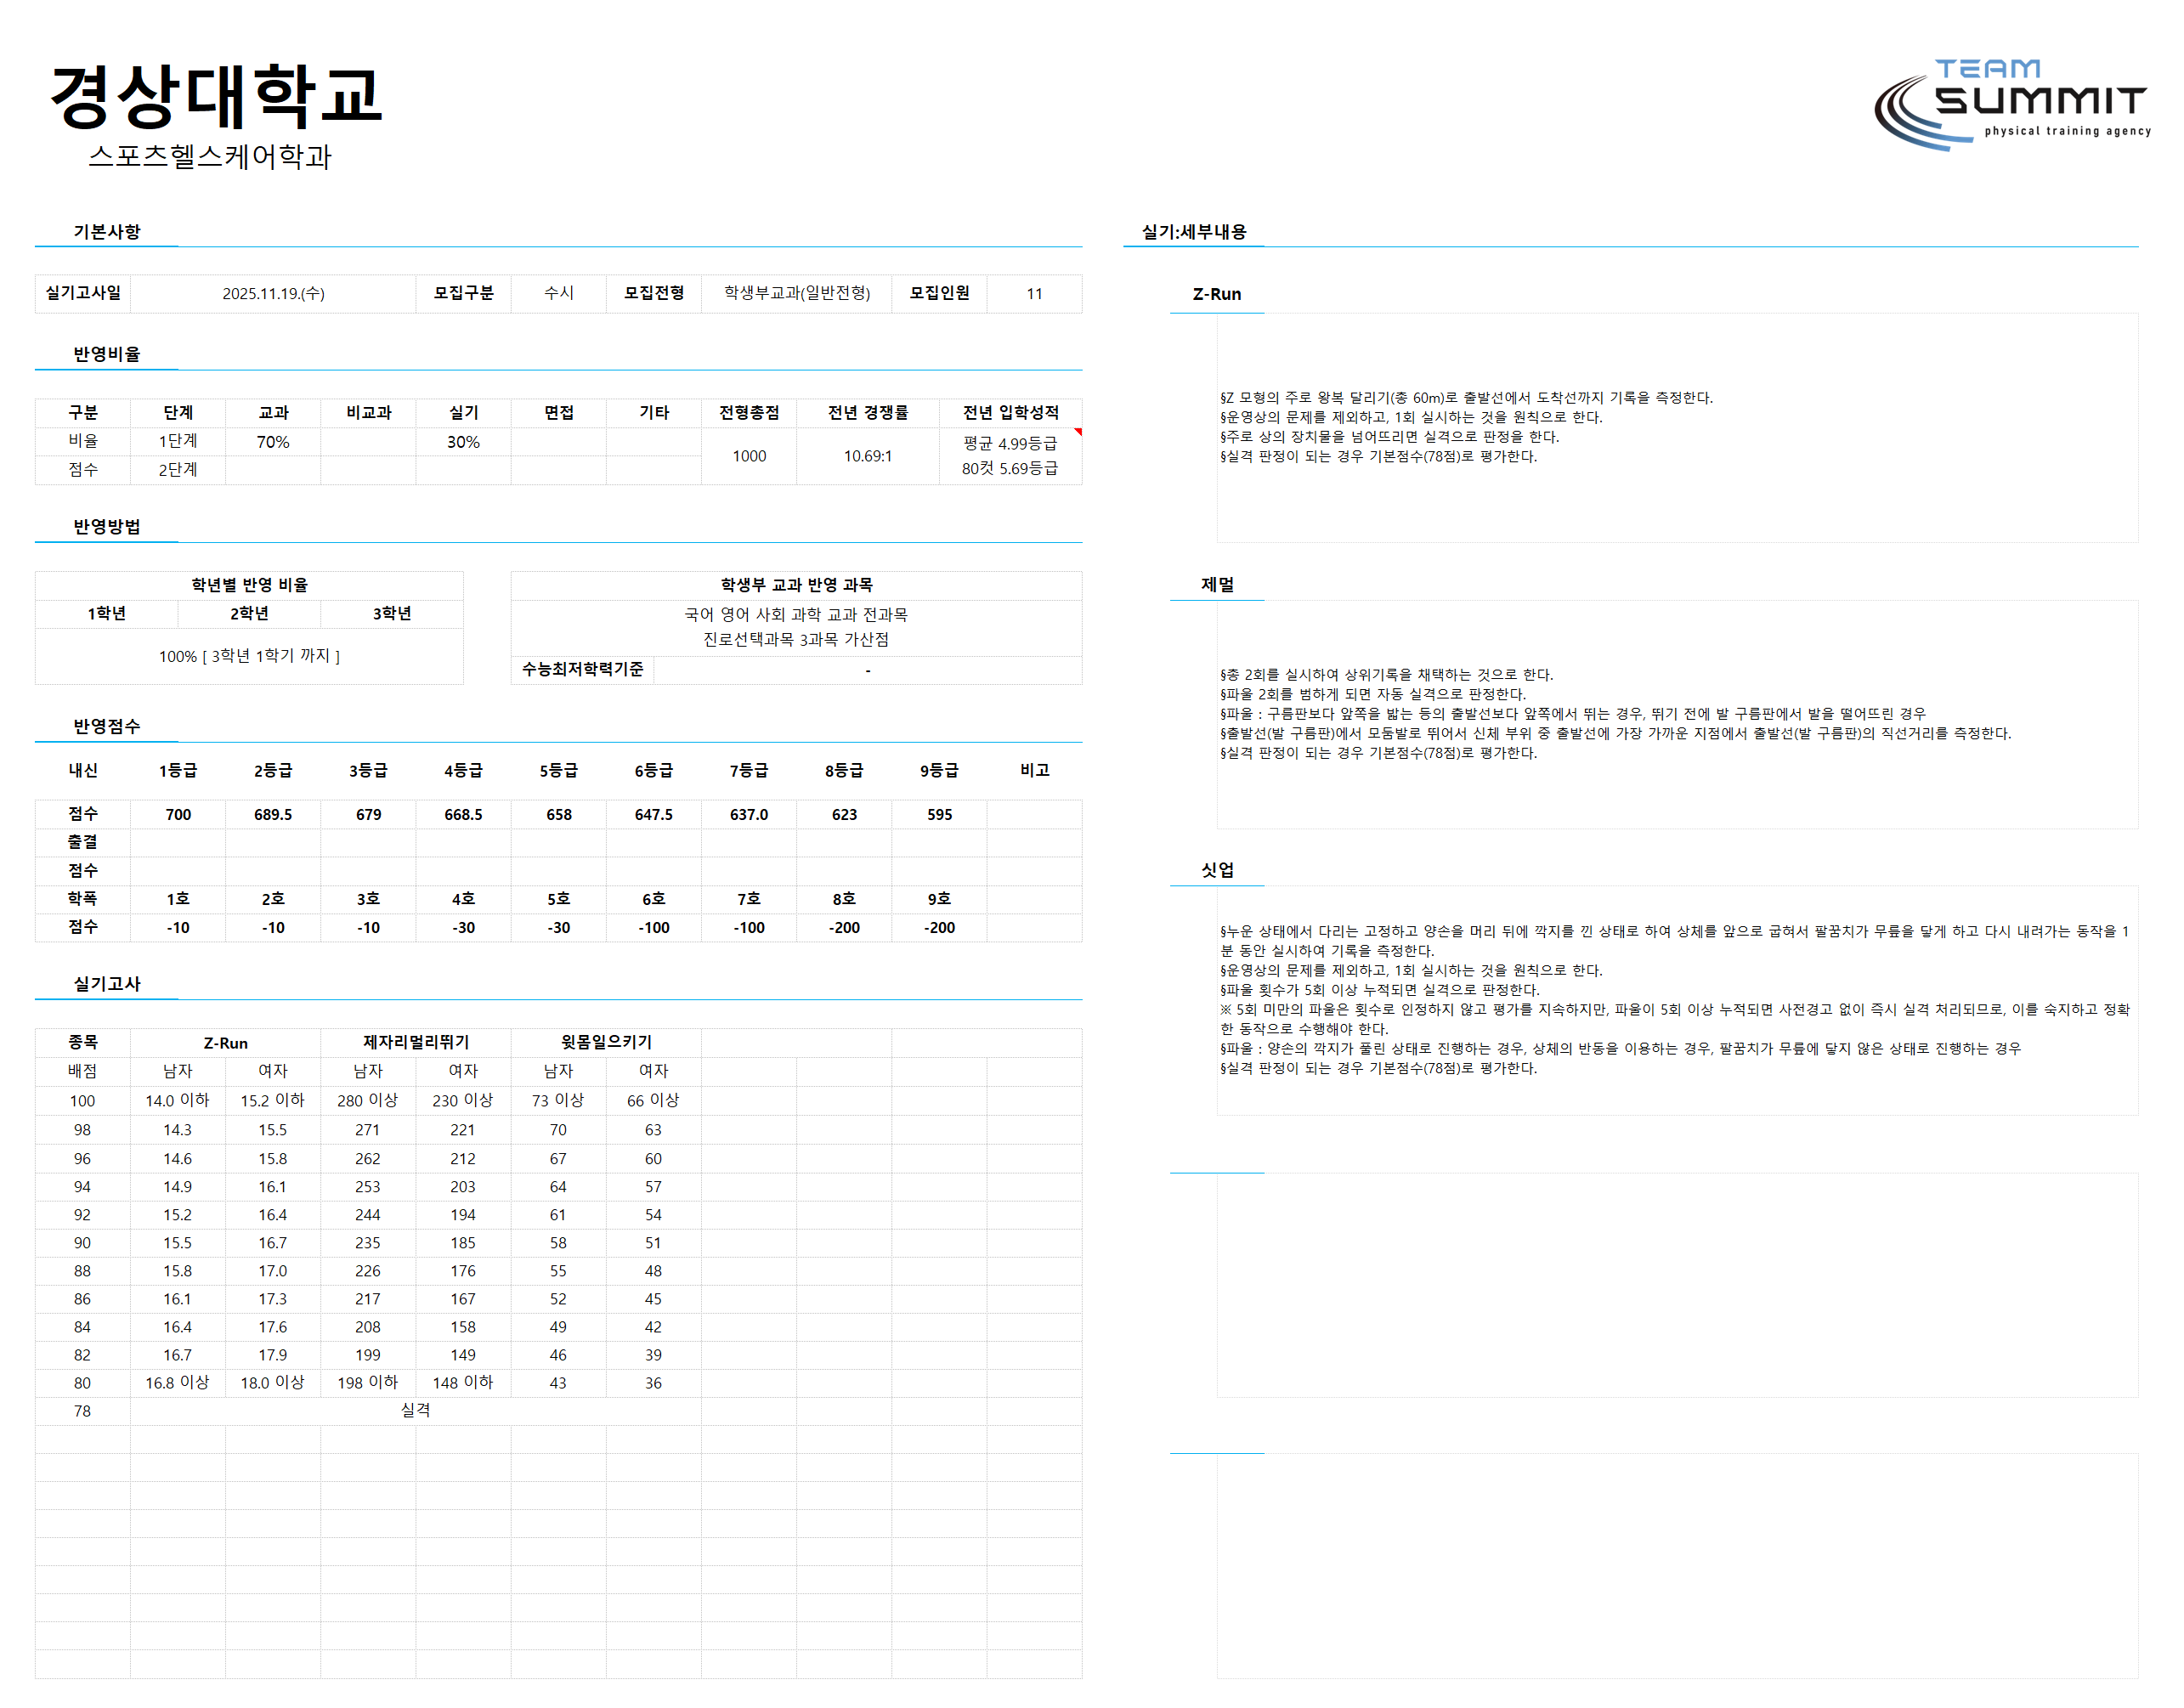Click the 반영방법 section heading

[107, 527]
